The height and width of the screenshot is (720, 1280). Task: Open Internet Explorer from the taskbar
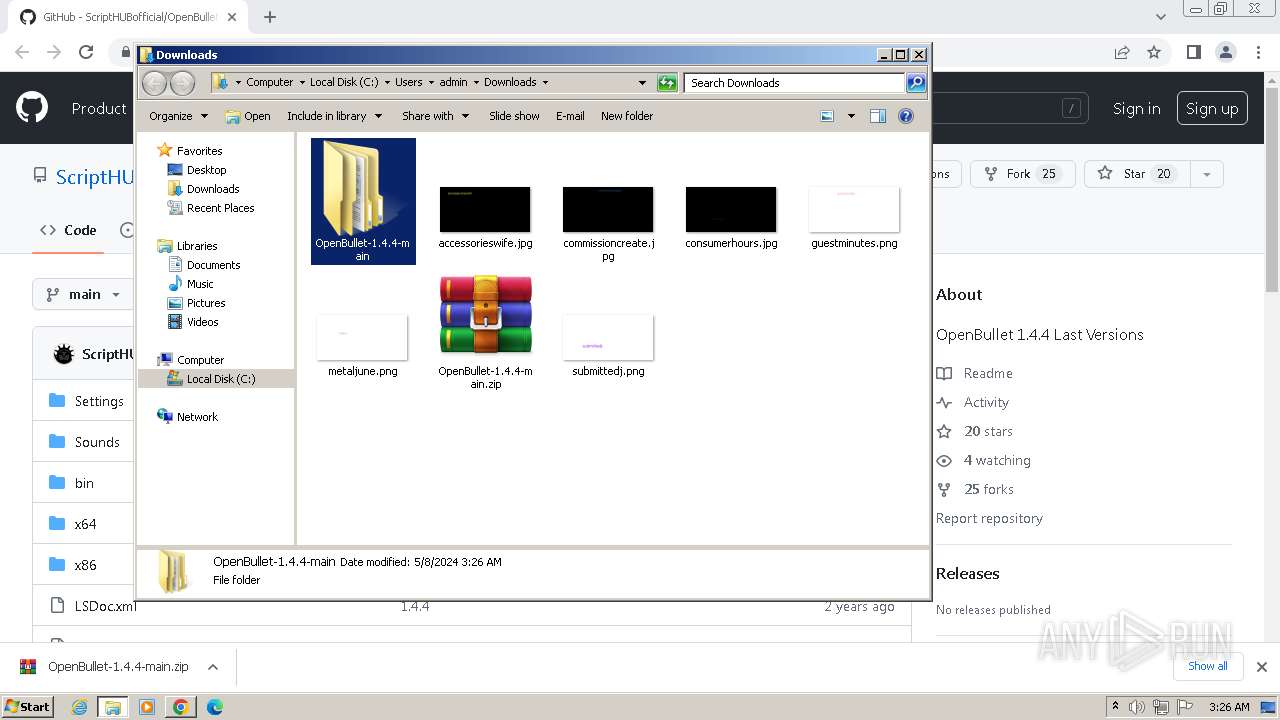coord(80,707)
